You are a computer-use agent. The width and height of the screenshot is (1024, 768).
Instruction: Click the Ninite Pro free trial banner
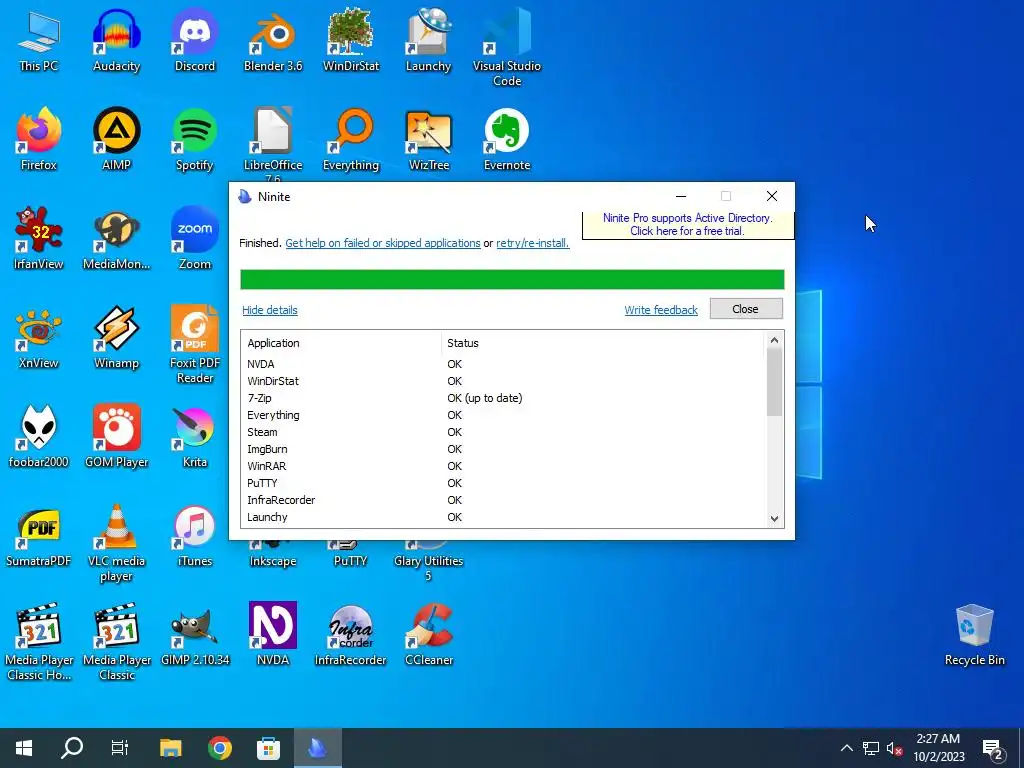click(688, 225)
